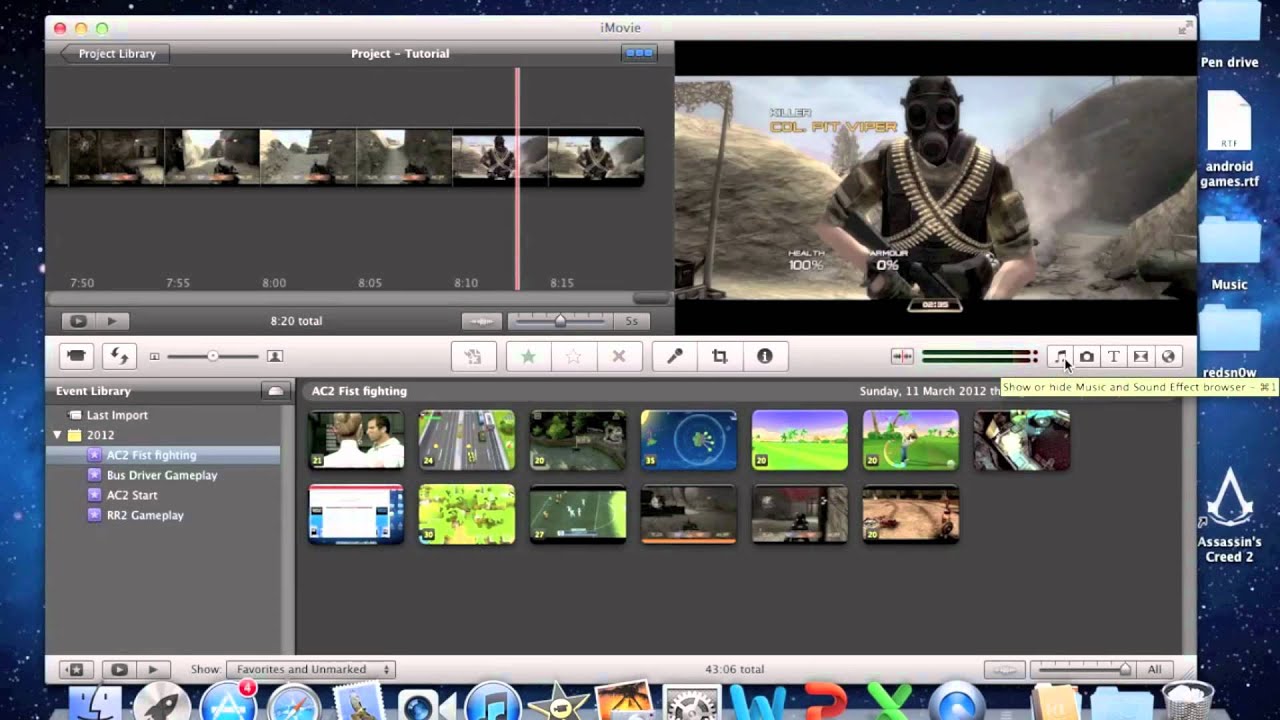Open the redsn0w desktop folder
The width and height of the screenshot is (1280, 720).
1229,340
